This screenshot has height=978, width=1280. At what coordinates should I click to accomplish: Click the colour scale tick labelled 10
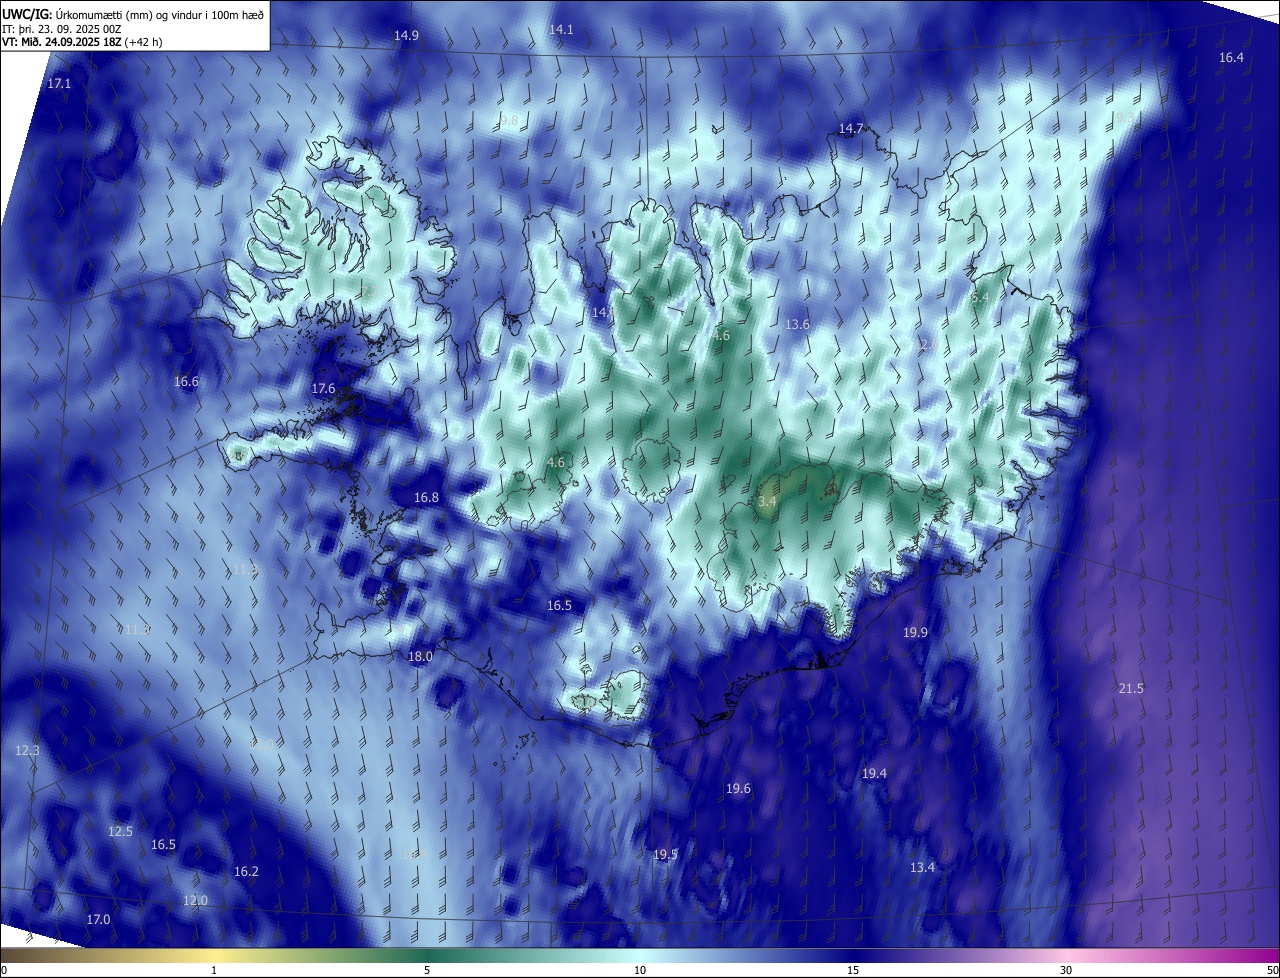click(x=640, y=970)
